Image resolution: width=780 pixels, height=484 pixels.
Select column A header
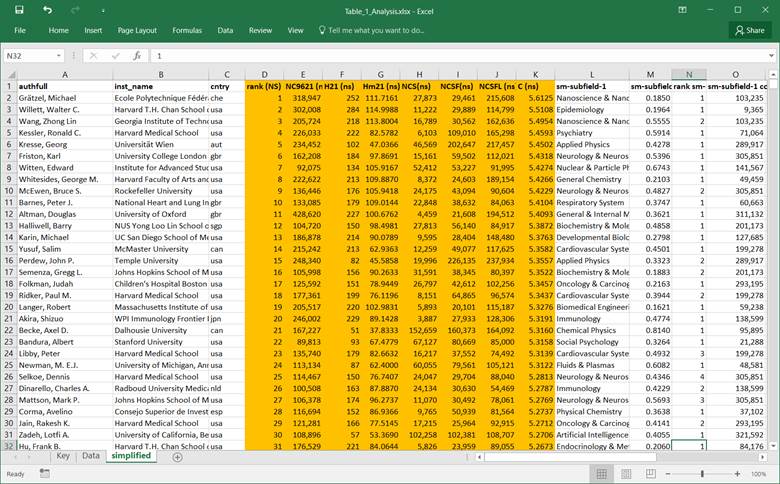coord(65,75)
